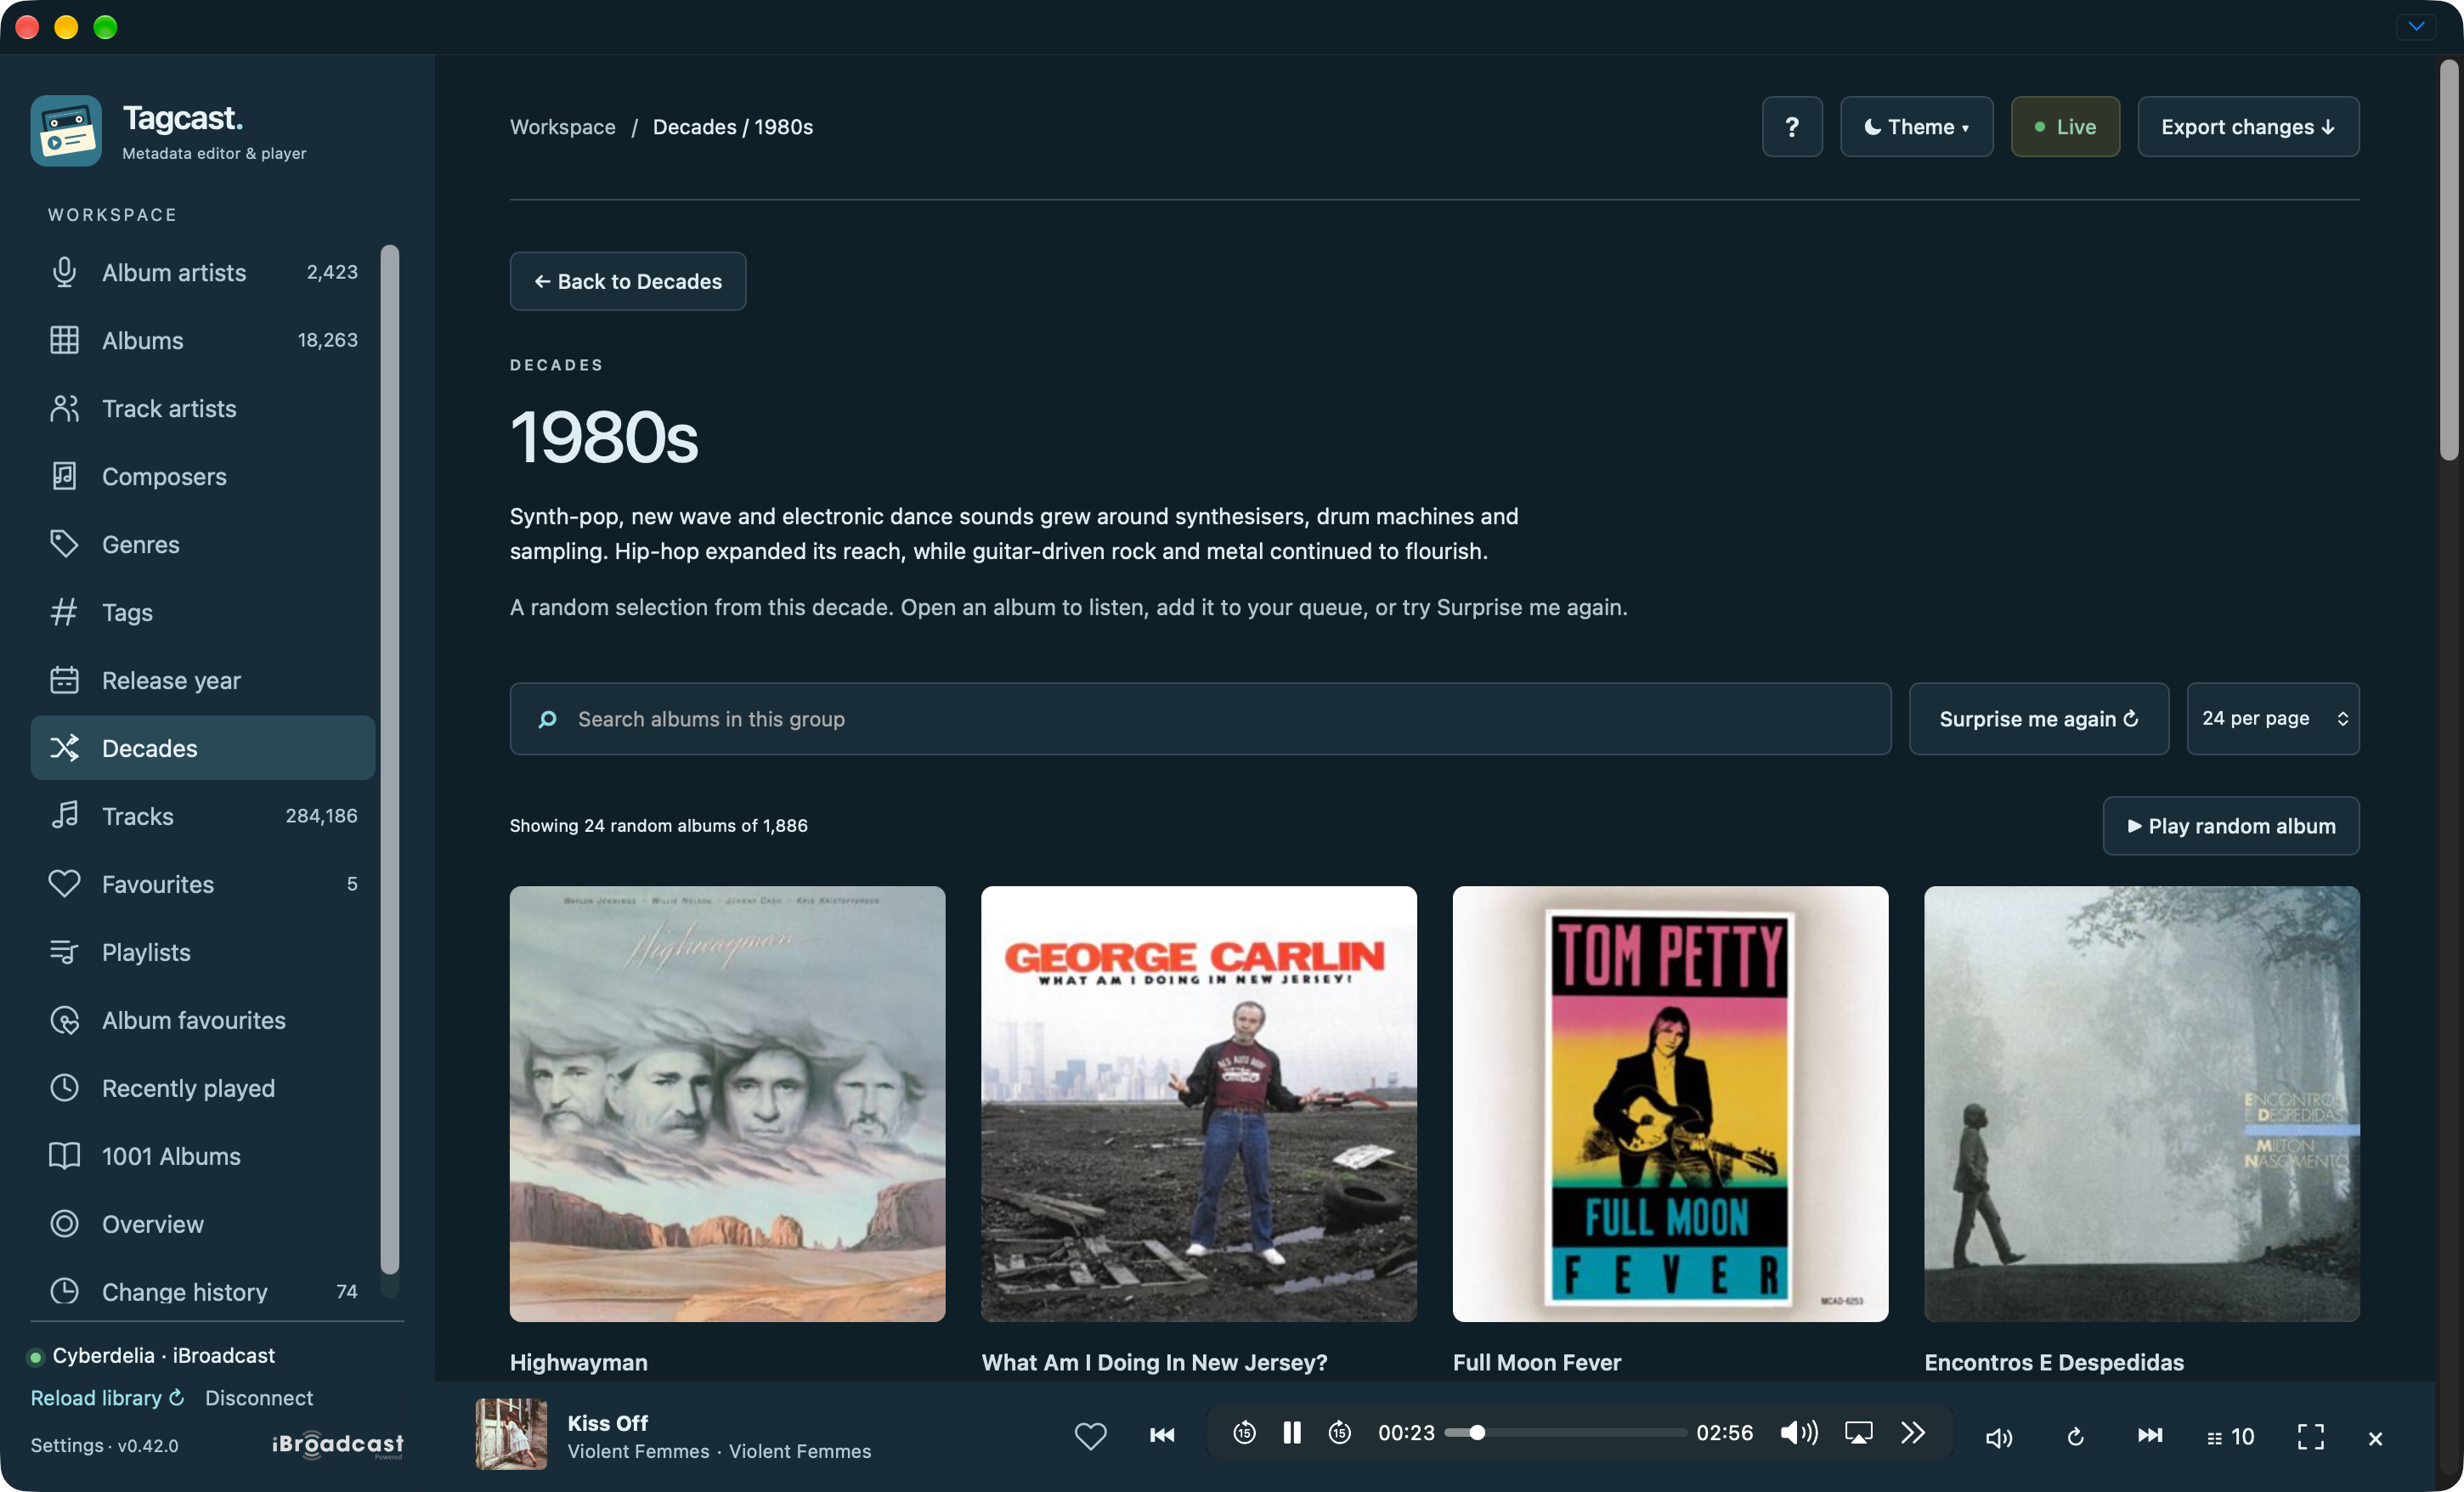
Task: Toggle fullscreen player view
Action: (x=2310, y=1437)
